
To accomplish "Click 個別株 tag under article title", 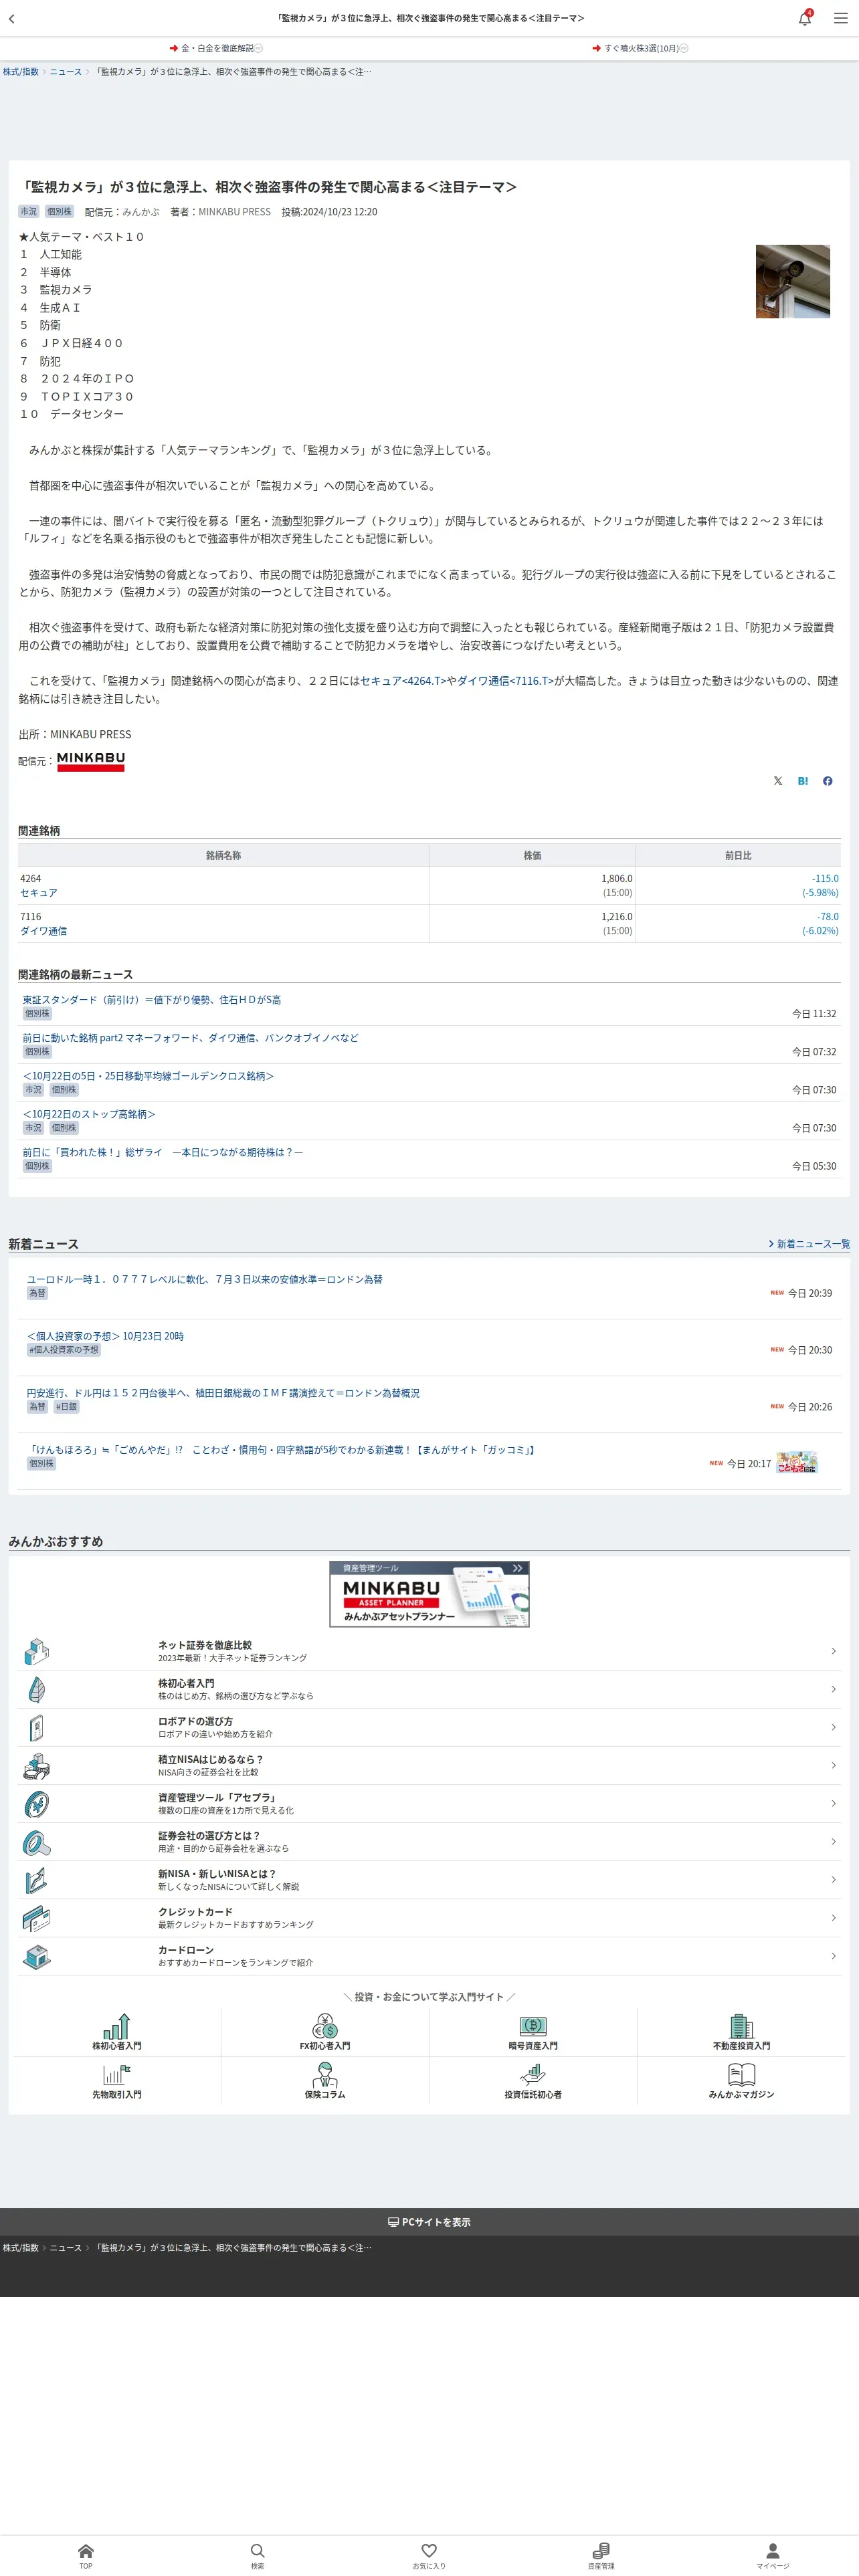I will click(x=59, y=212).
